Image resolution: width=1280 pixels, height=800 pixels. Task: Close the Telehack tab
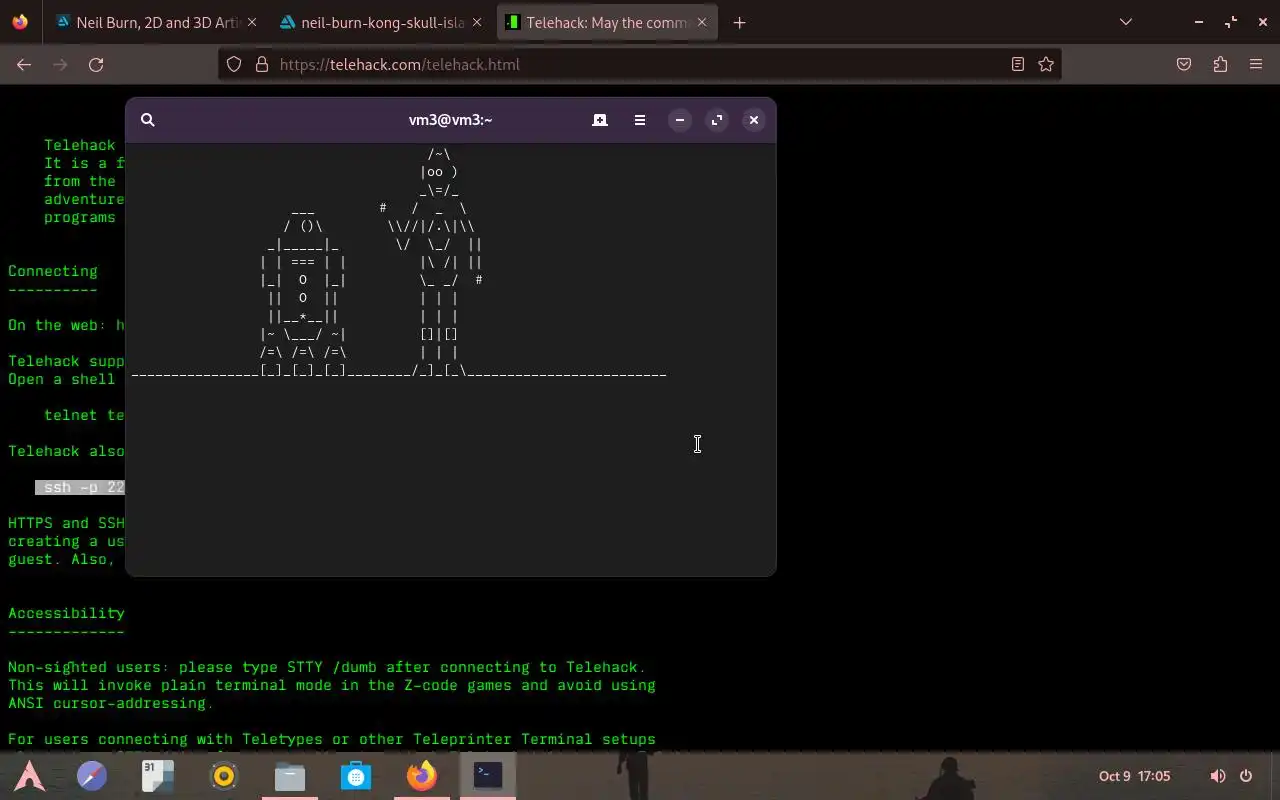pos(702,22)
